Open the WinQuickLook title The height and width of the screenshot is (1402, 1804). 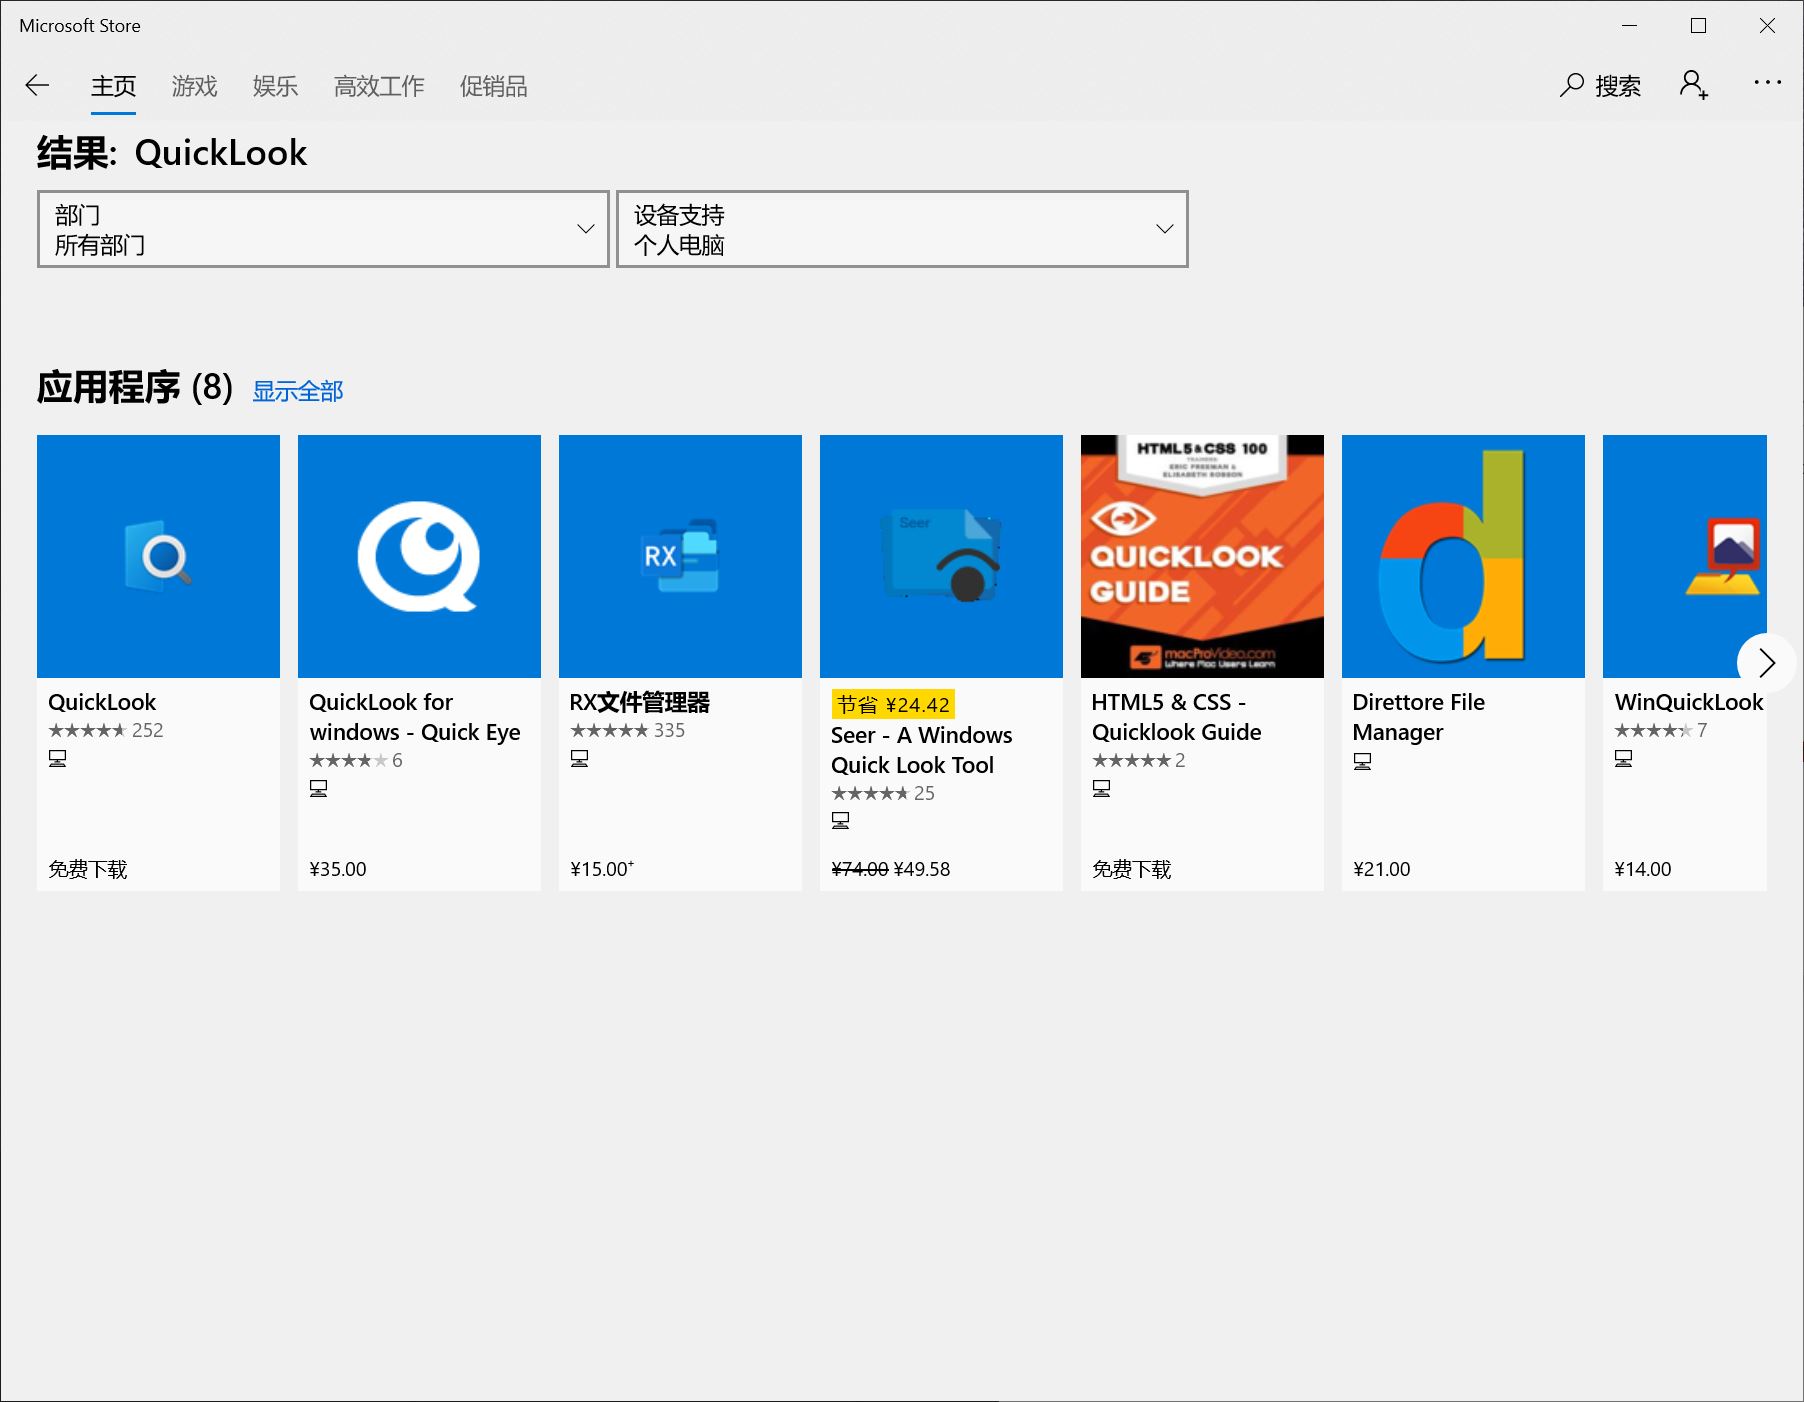[1689, 702]
